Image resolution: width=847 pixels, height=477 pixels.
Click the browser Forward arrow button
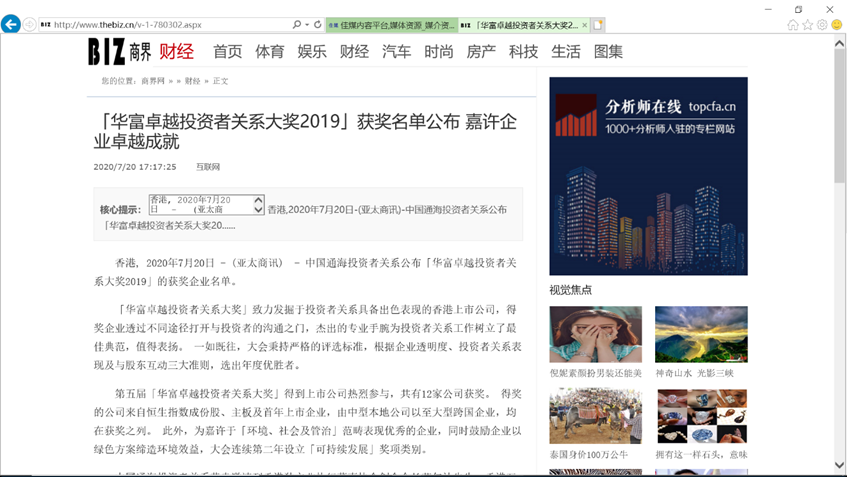click(x=30, y=24)
